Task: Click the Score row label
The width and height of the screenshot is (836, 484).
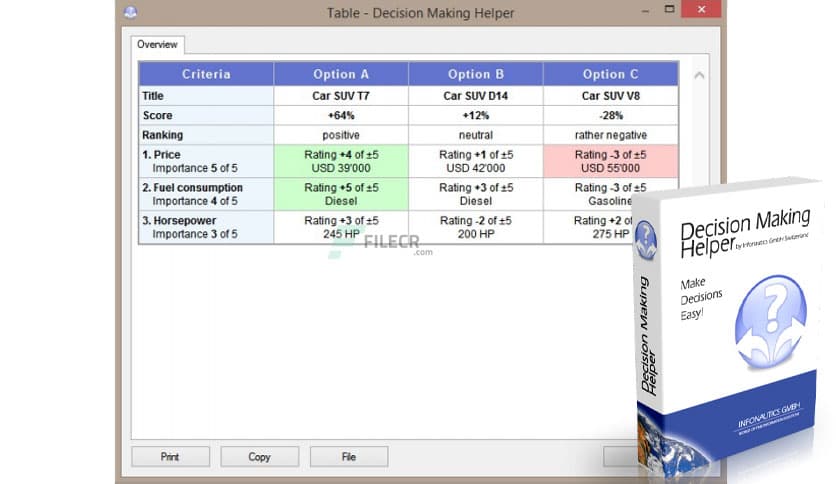Action: click(x=206, y=116)
